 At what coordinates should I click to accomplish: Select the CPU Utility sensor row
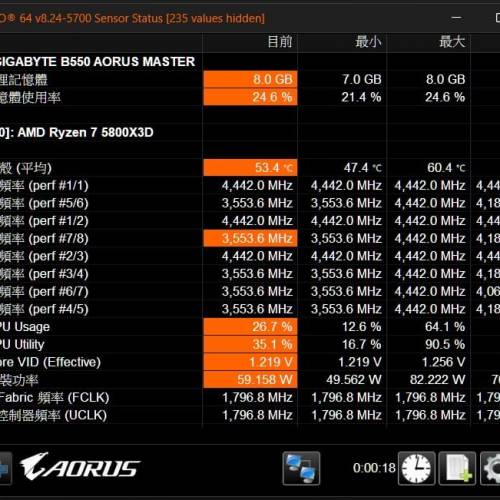click(x=250, y=344)
